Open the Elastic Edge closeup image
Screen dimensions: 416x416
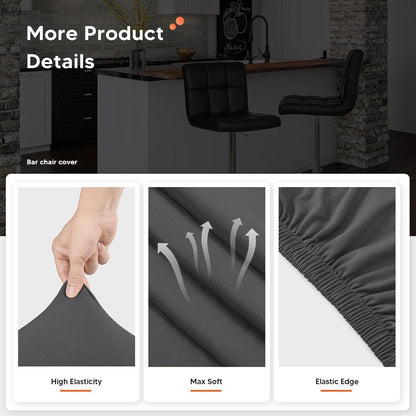(337, 277)
